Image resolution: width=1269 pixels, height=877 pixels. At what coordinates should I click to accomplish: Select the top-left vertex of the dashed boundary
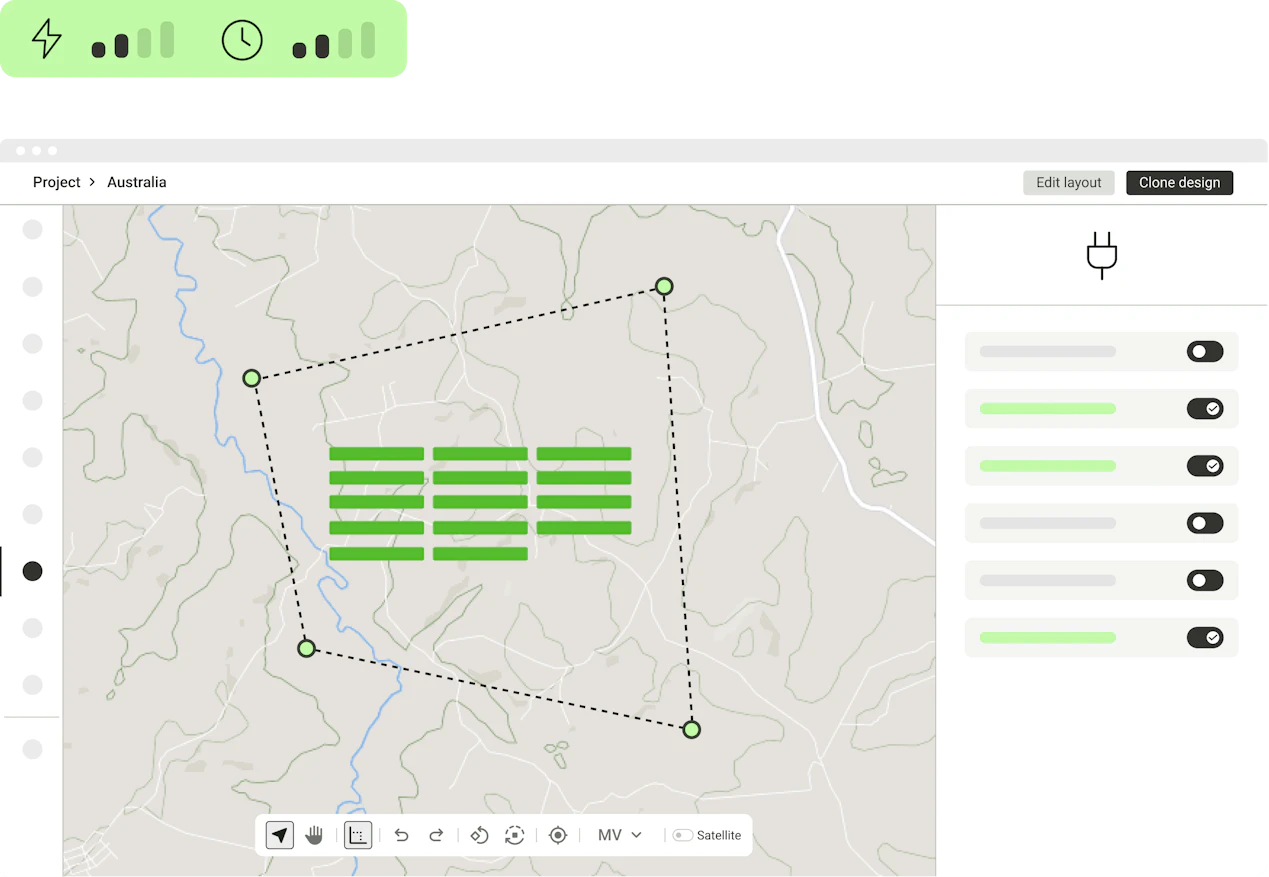pyautogui.click(x=252, y=378)
